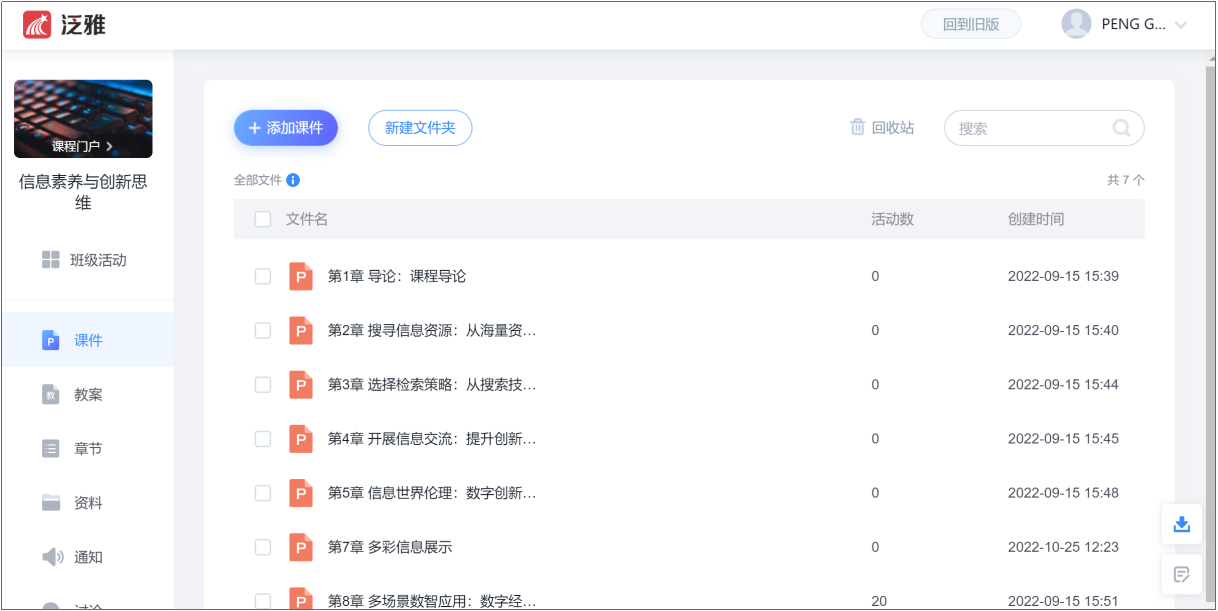Click the 创建时间 column header
Viewport: 1218px width, 611px height.
click(x=1036, y=219)
